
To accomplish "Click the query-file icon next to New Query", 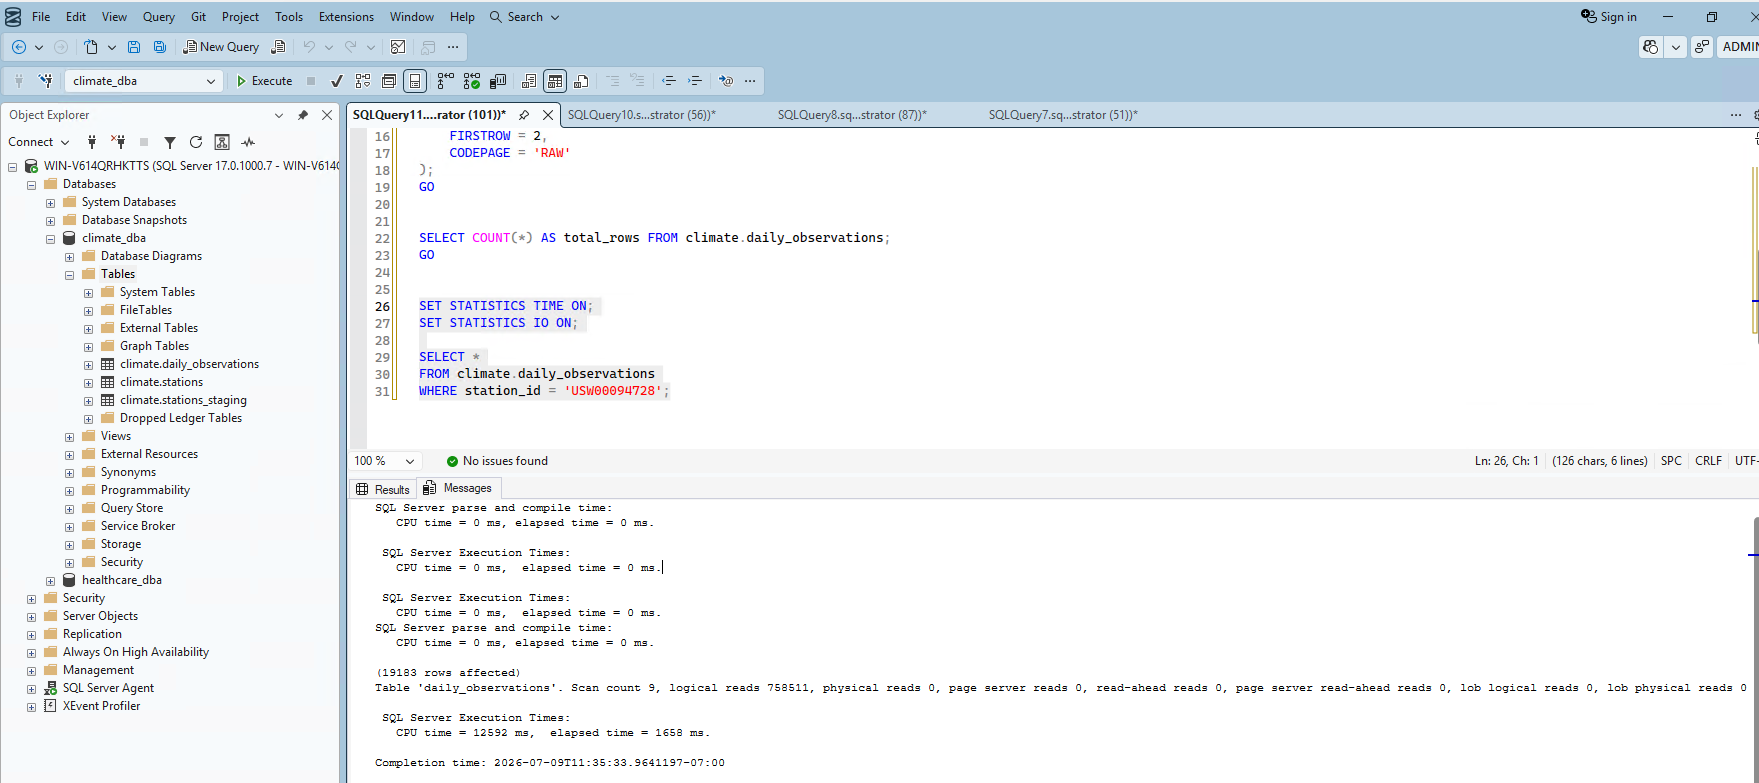I will click(x=278, y=47).
